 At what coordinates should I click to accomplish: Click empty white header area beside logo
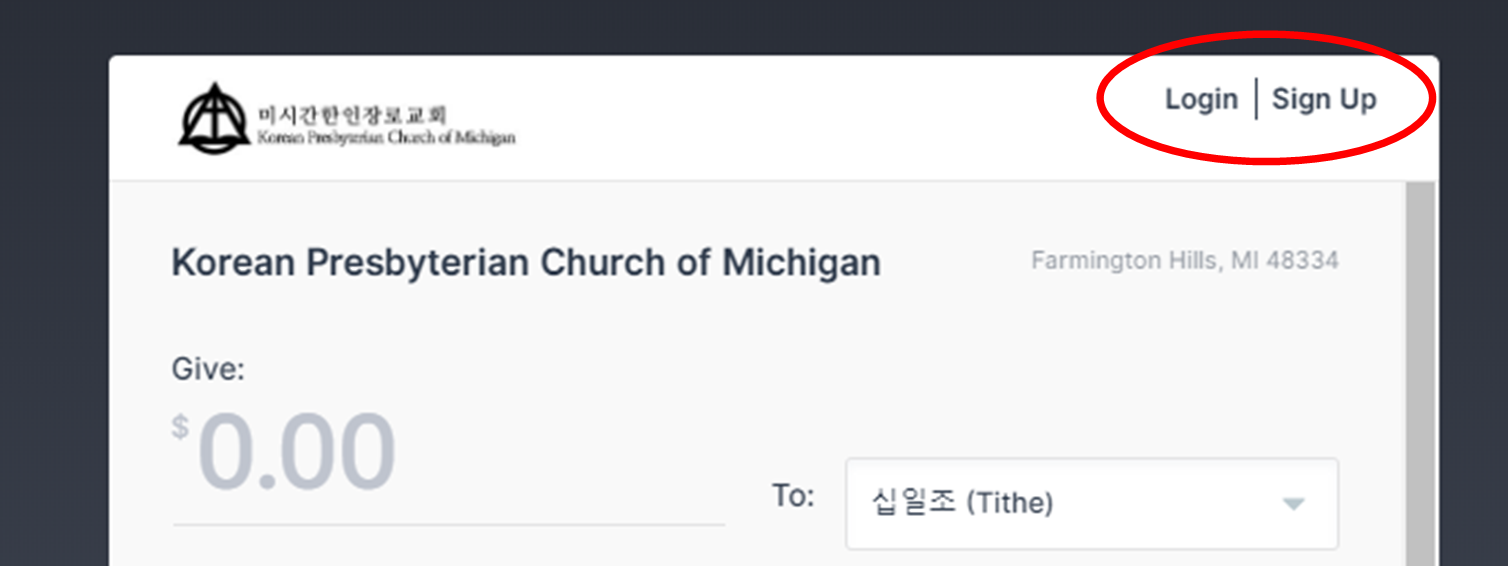[800, 118]
